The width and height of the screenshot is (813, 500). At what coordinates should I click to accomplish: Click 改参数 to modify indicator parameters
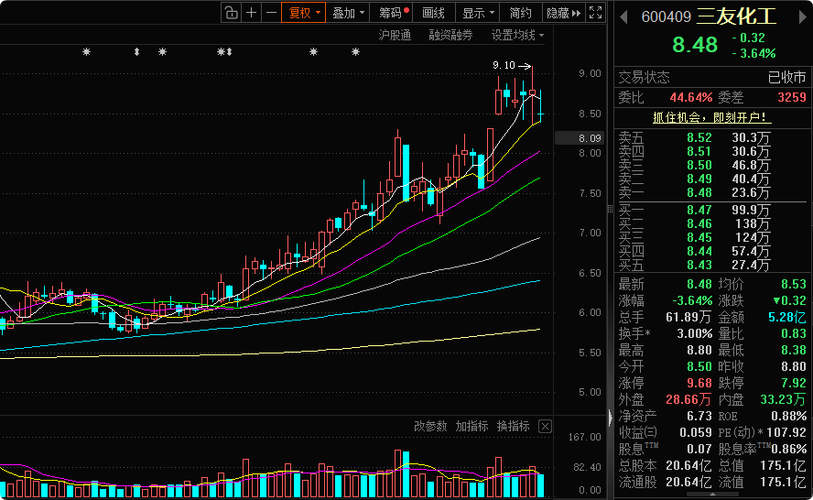pos(431,426)
